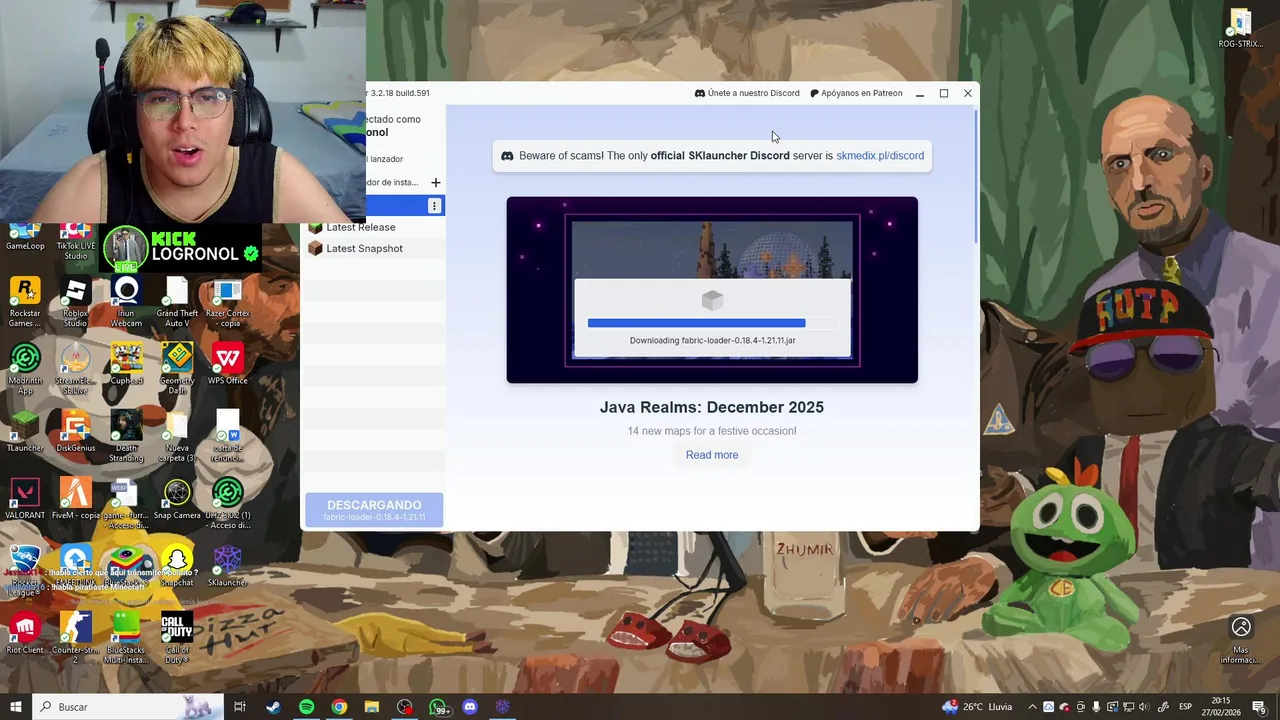Open the Discord invite link in SKlauncher title bar
1280x720 pixels.
(x=747, y=93)
